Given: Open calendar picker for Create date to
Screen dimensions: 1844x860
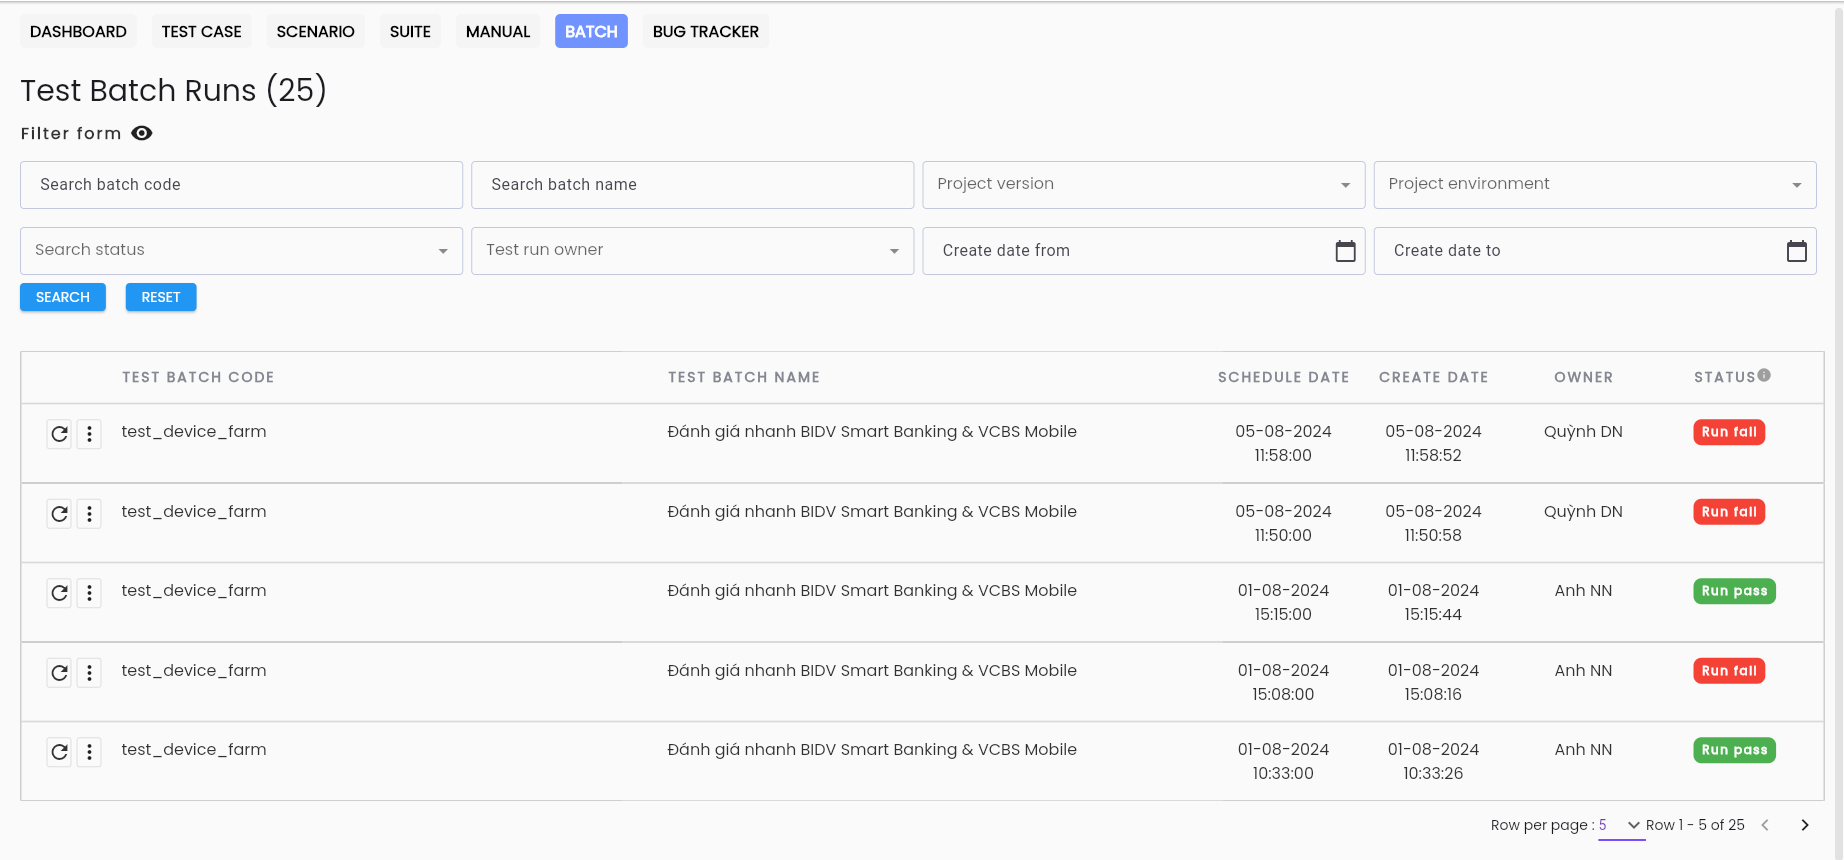Looking at the screenshot, I should (1797, 251).
